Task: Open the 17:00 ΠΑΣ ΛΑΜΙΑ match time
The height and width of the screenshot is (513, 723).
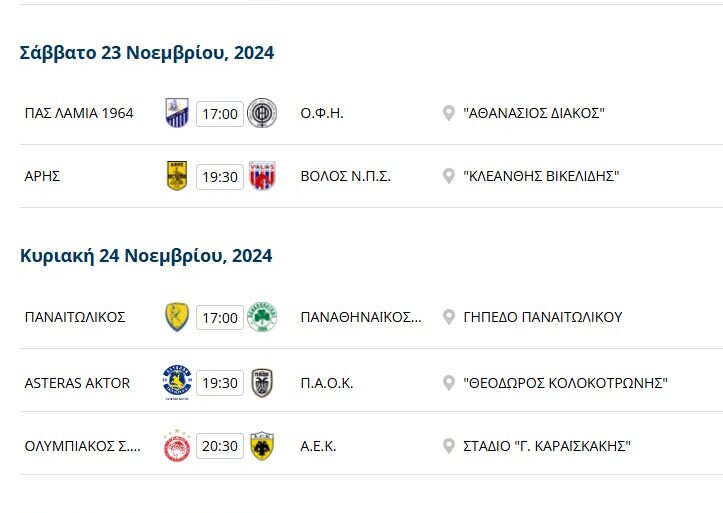Action: [220, 114]
